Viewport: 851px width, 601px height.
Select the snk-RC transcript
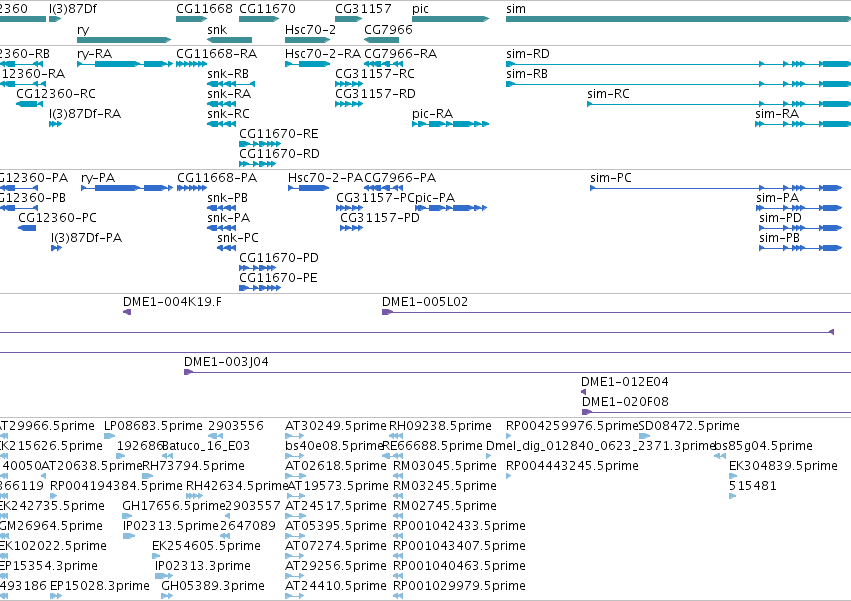[221, 124]
